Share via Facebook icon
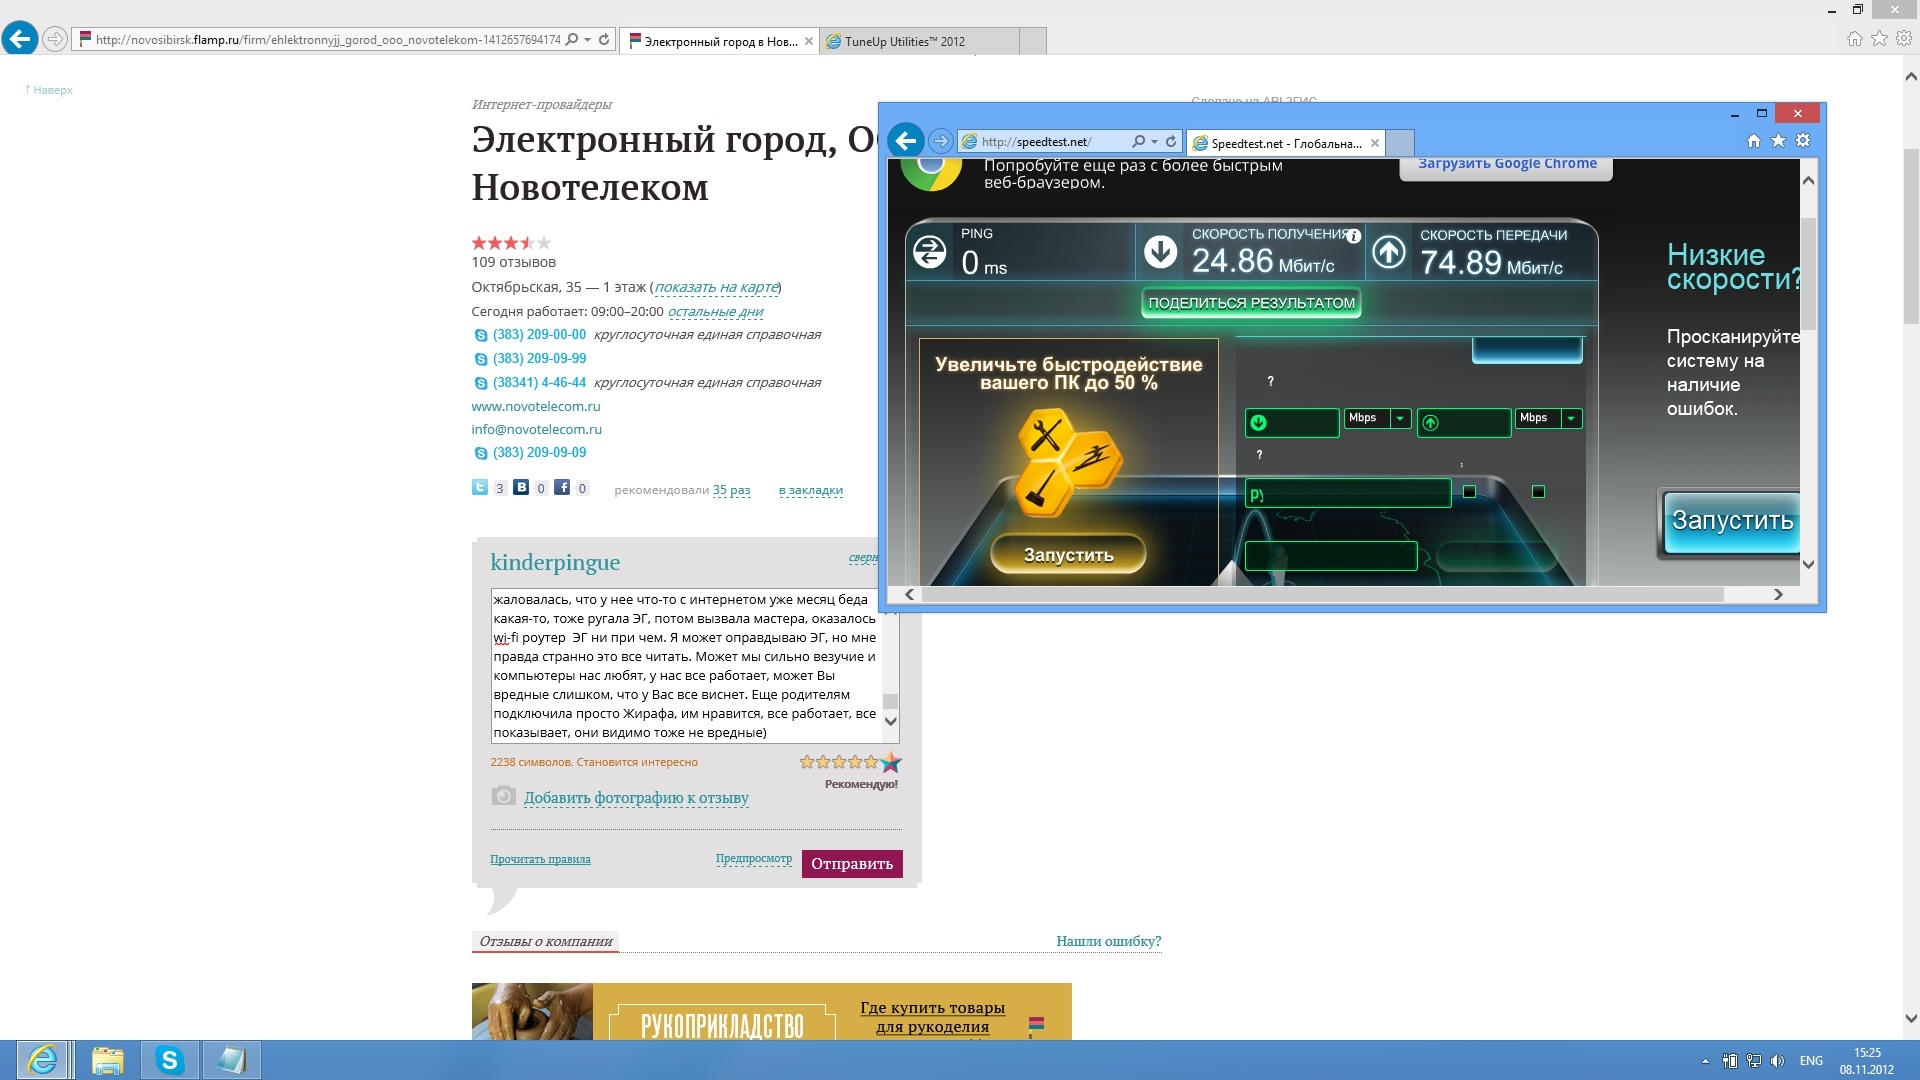The image size is (1920, 1080). (x=562, y=487)
